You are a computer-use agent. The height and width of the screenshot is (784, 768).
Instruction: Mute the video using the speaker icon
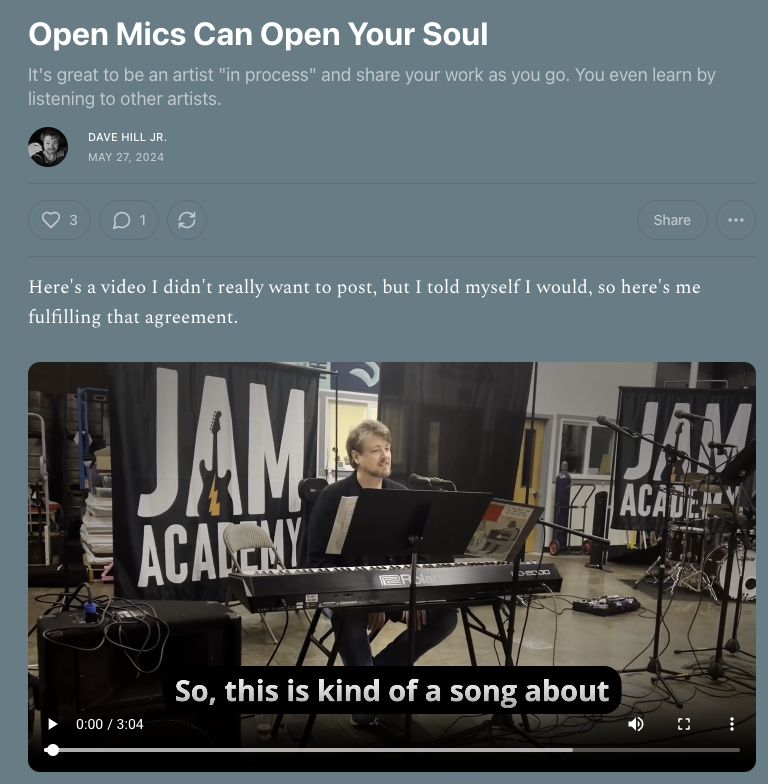(636, 724)
